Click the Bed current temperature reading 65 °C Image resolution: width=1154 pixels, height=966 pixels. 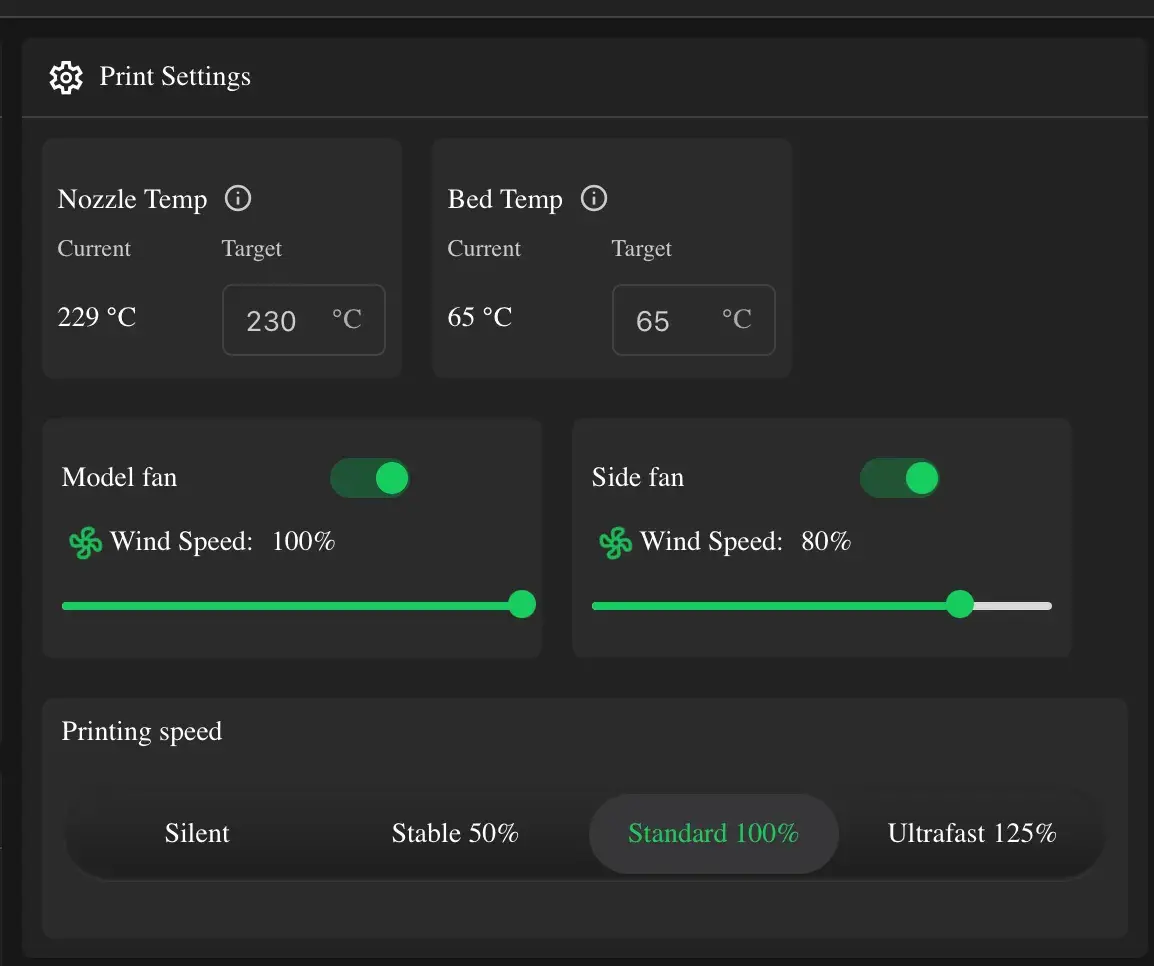pyautogui.click(x=480, y=317)
